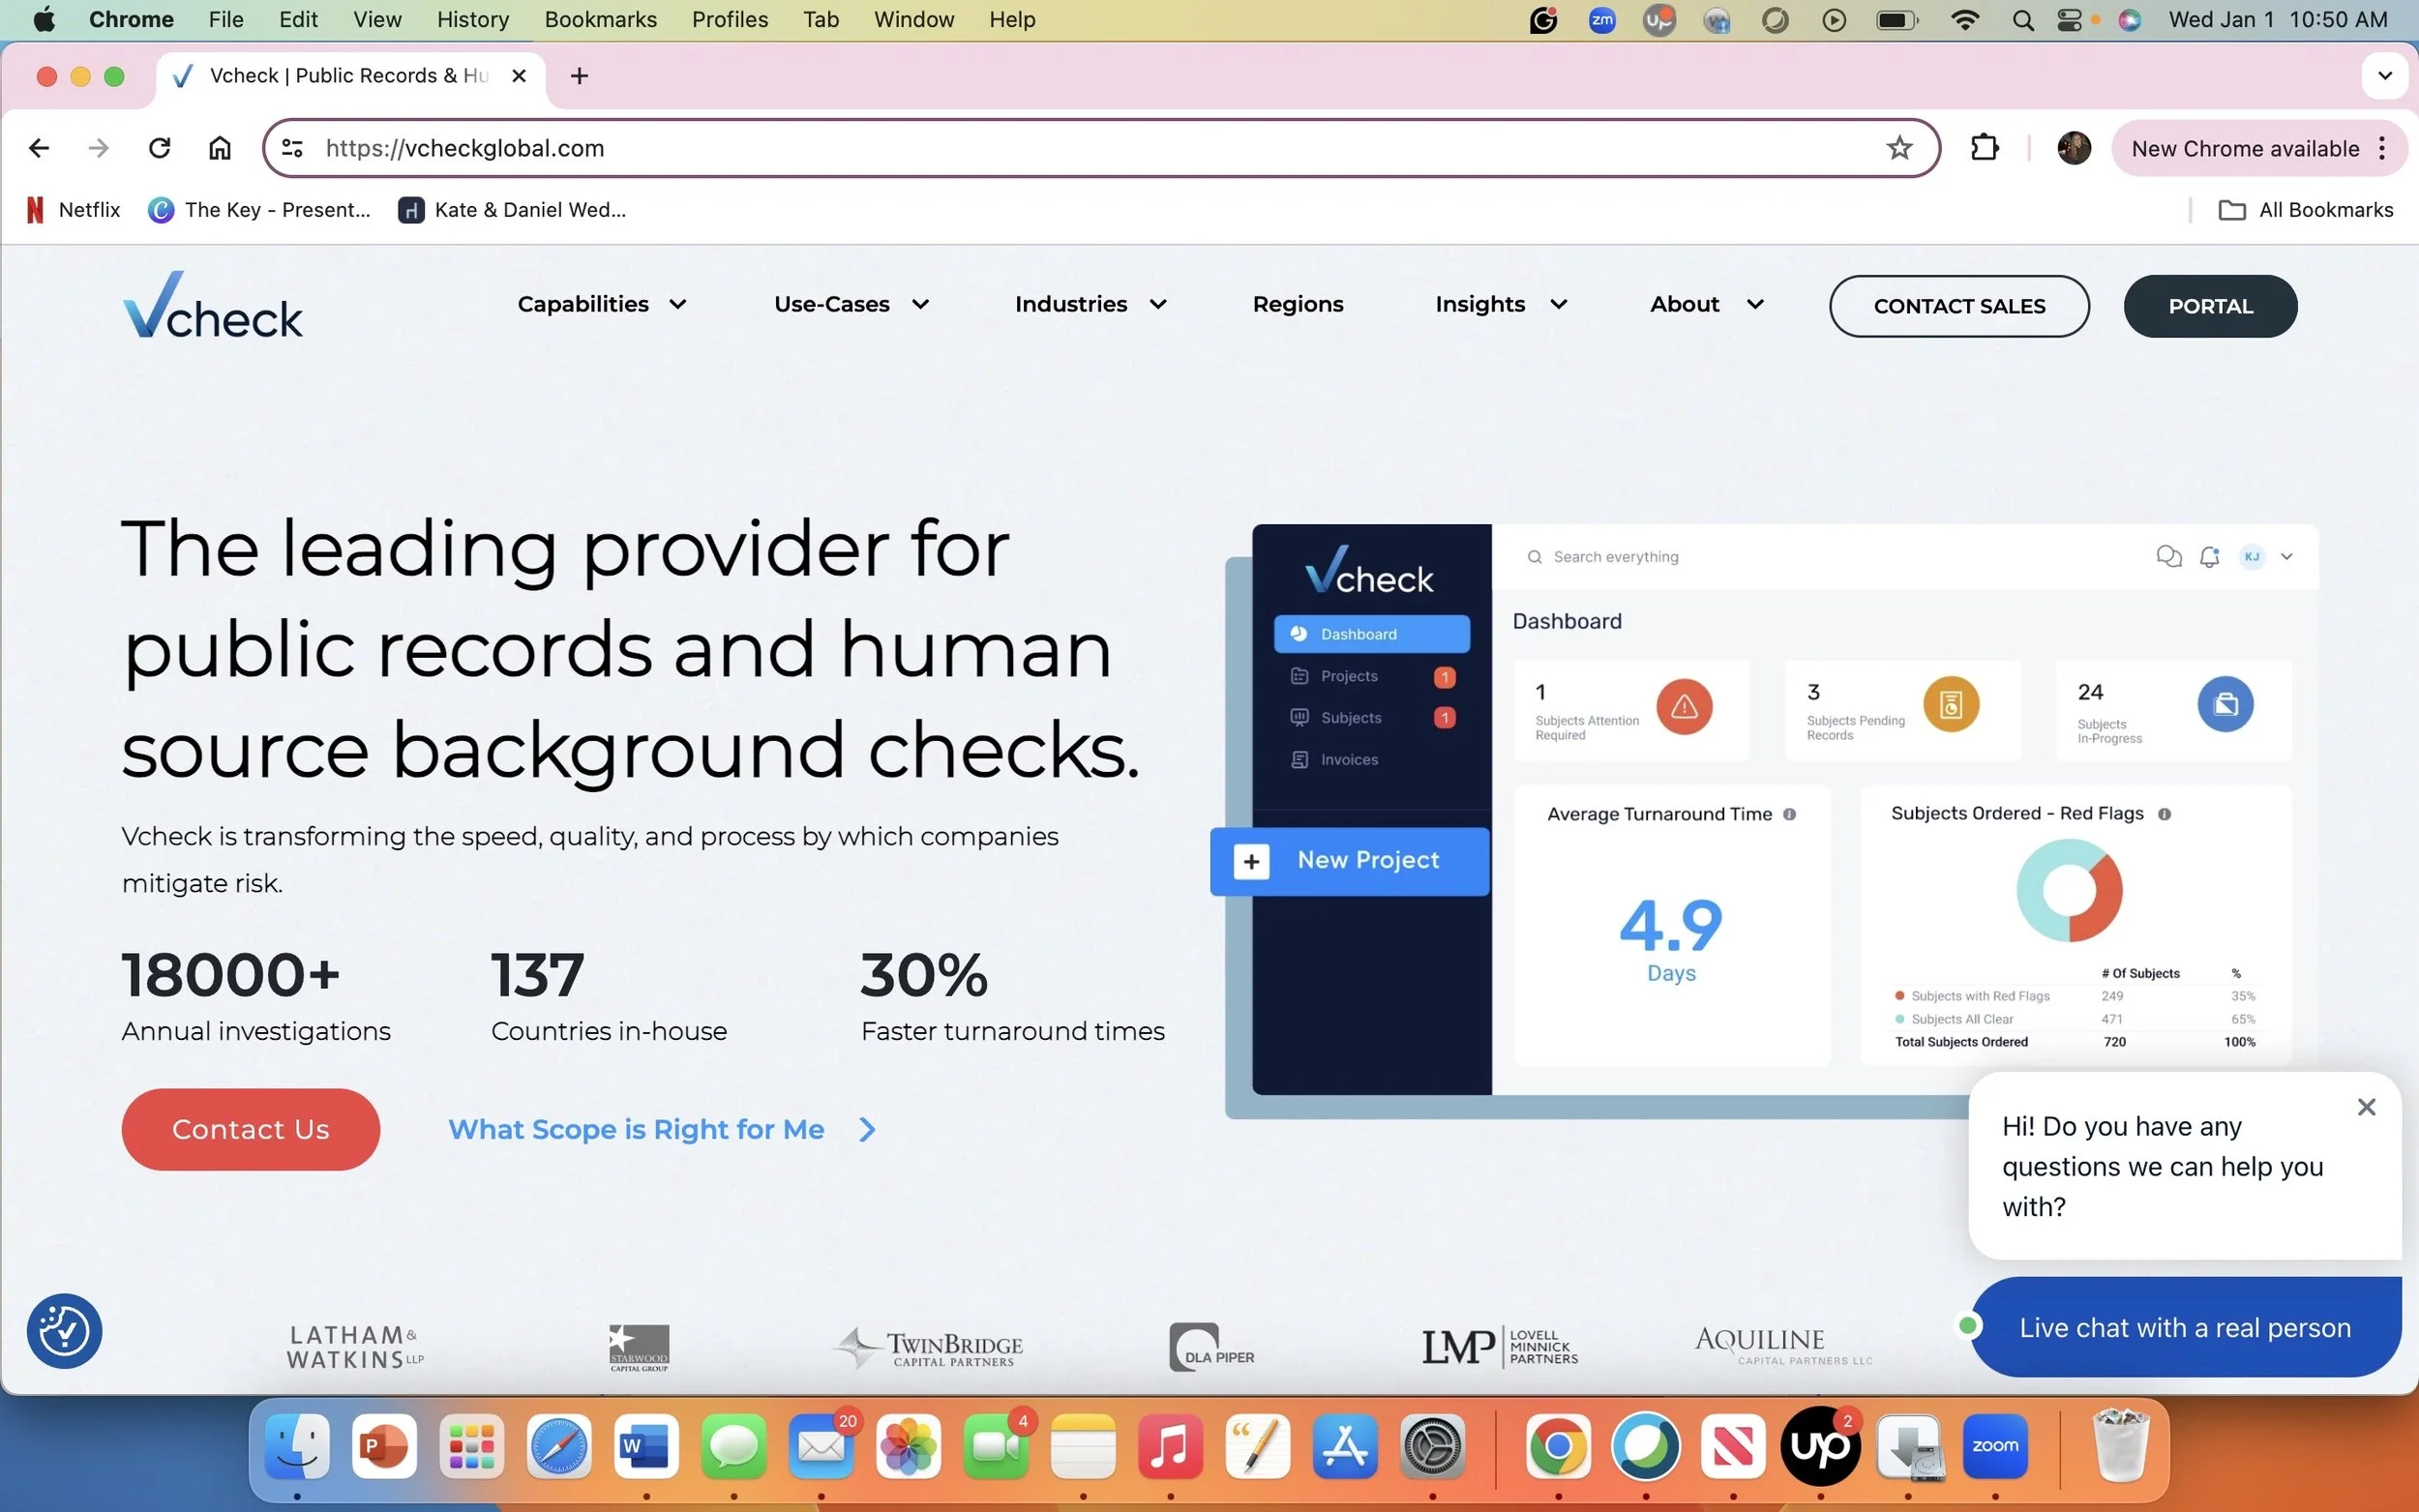Select the Regions navigation item

coord(1297,304)
